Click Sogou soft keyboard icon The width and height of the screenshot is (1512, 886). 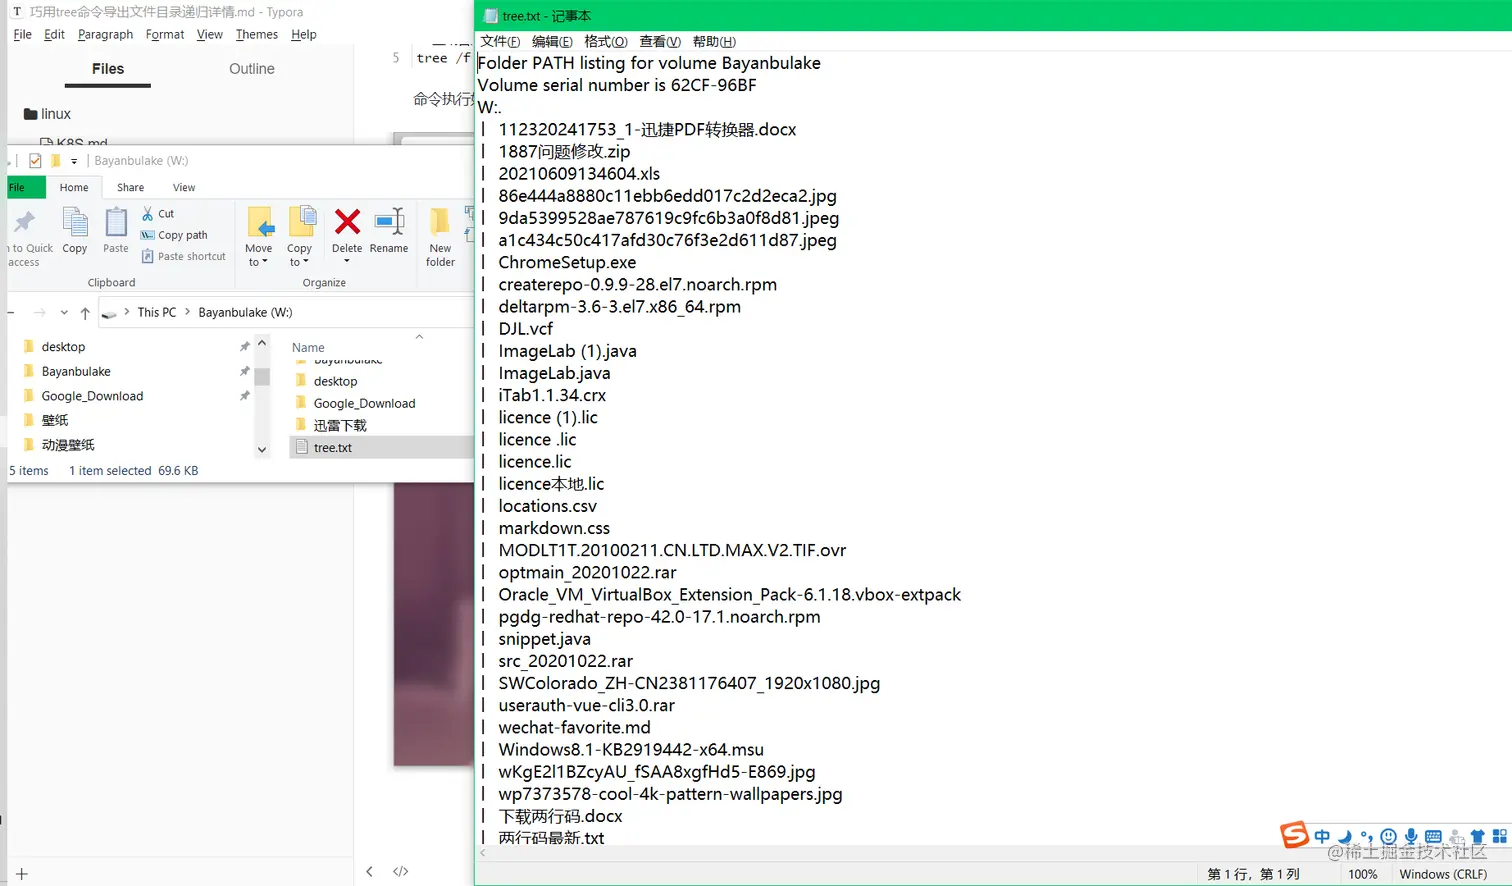(x=1433, y=836)
